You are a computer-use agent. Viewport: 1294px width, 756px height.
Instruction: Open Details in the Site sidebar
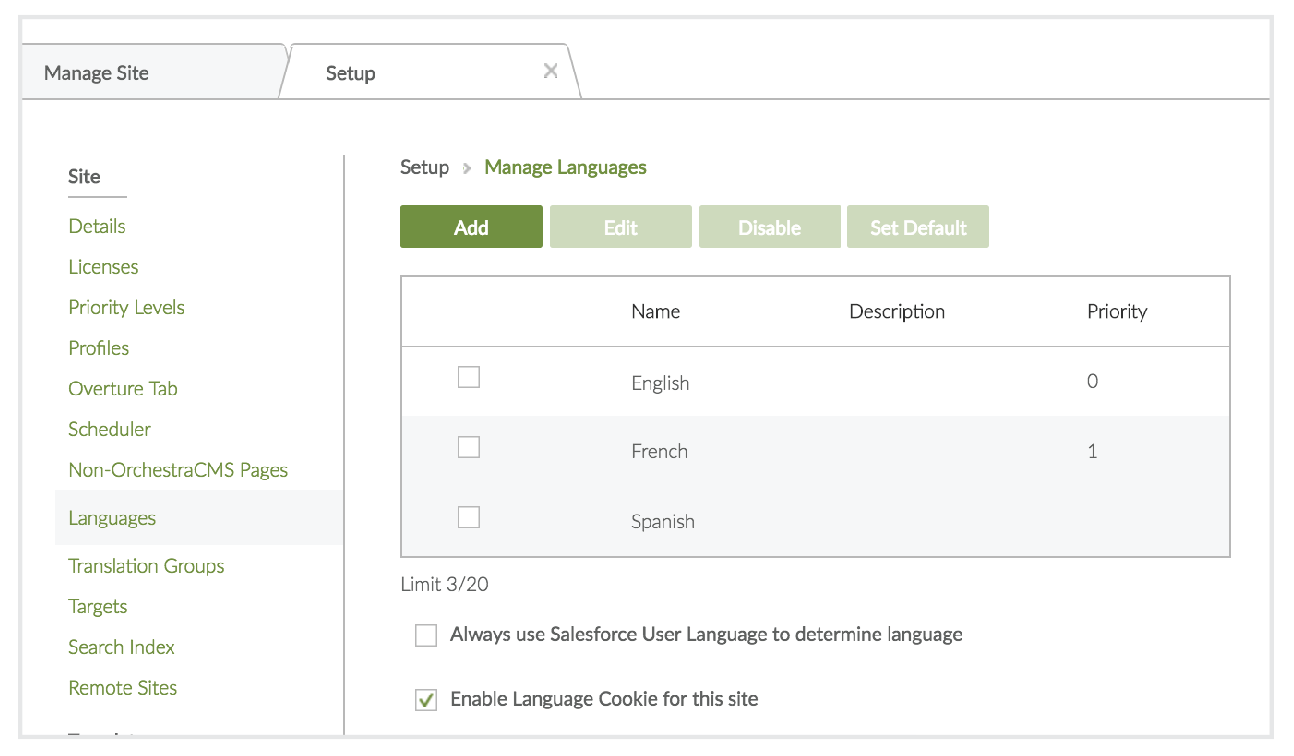coord(97,226)
